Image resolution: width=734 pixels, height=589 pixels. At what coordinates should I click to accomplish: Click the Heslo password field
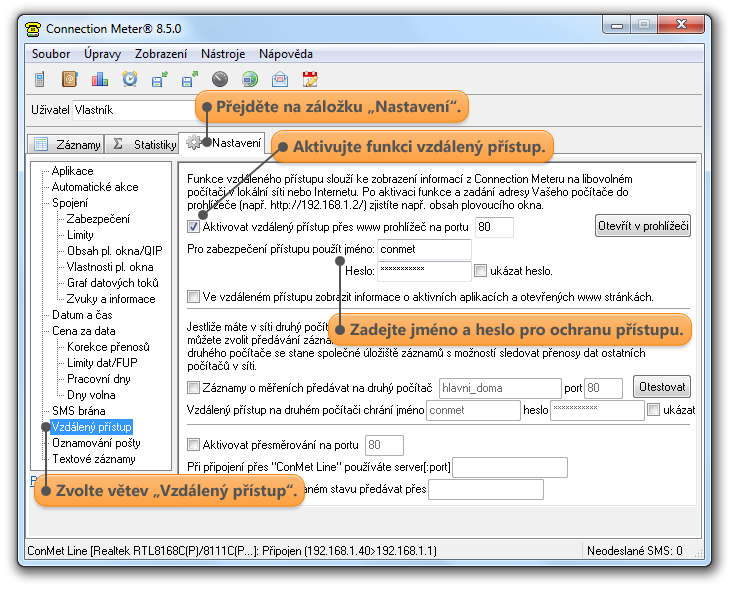click(424, 271)
